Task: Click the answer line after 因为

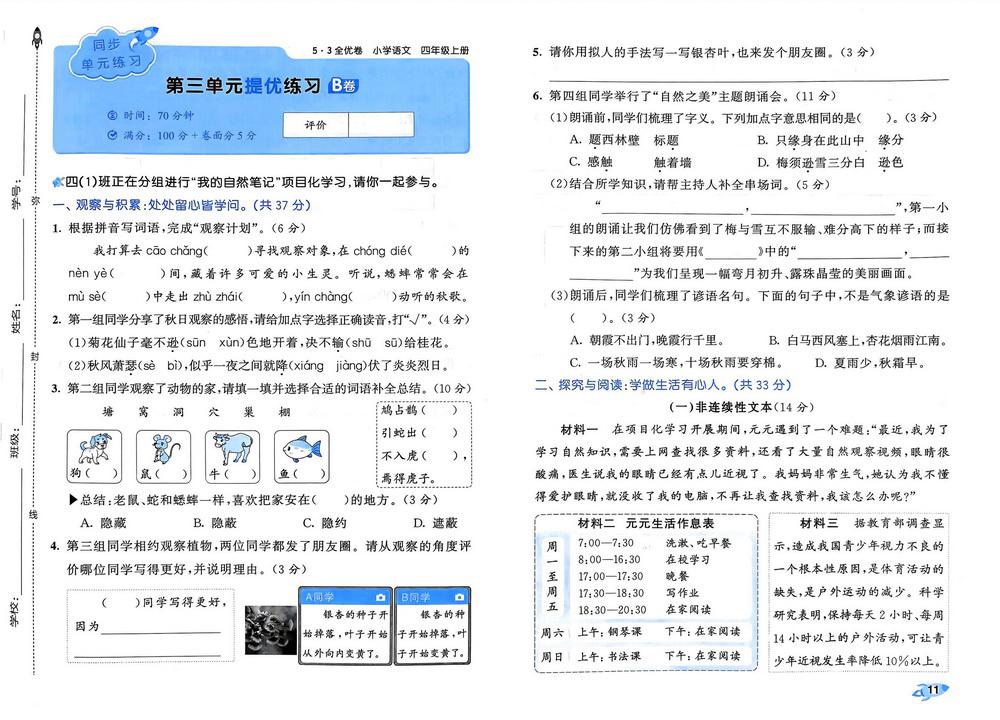Action: 161,631
